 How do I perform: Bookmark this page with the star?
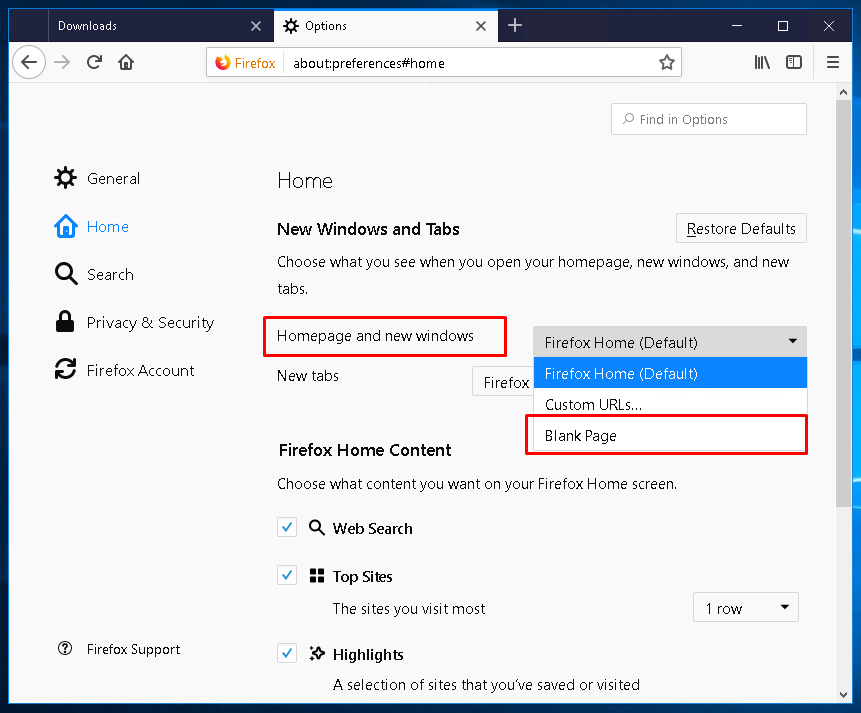click(x=667, y=63)
